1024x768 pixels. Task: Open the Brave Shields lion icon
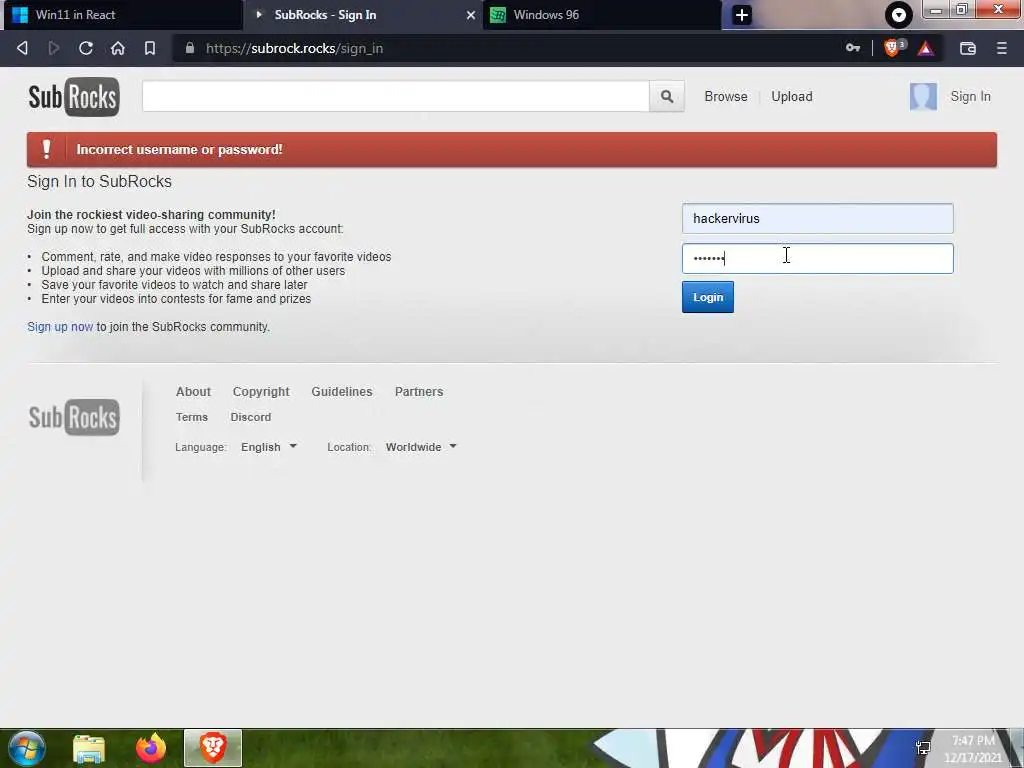click(891, 48)
